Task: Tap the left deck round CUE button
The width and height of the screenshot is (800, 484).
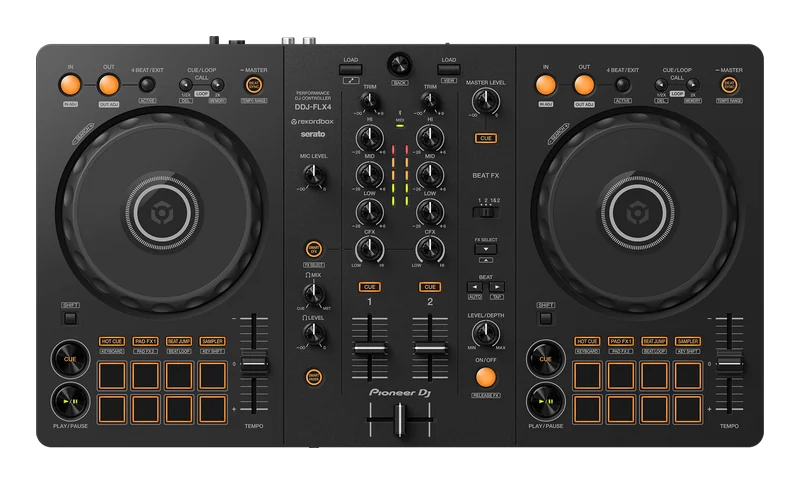Action: [x=70, y=359]
